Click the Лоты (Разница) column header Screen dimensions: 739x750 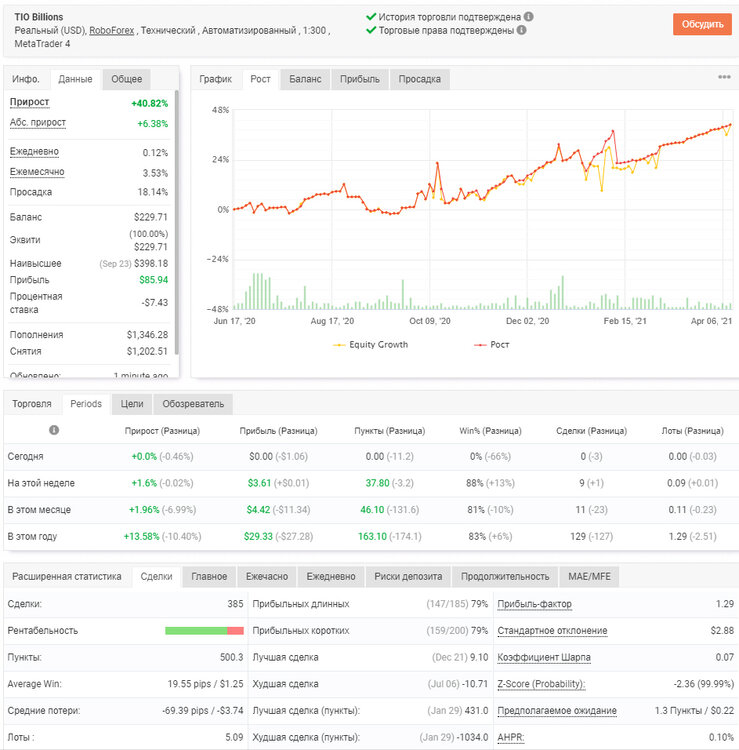coord(692,431)
